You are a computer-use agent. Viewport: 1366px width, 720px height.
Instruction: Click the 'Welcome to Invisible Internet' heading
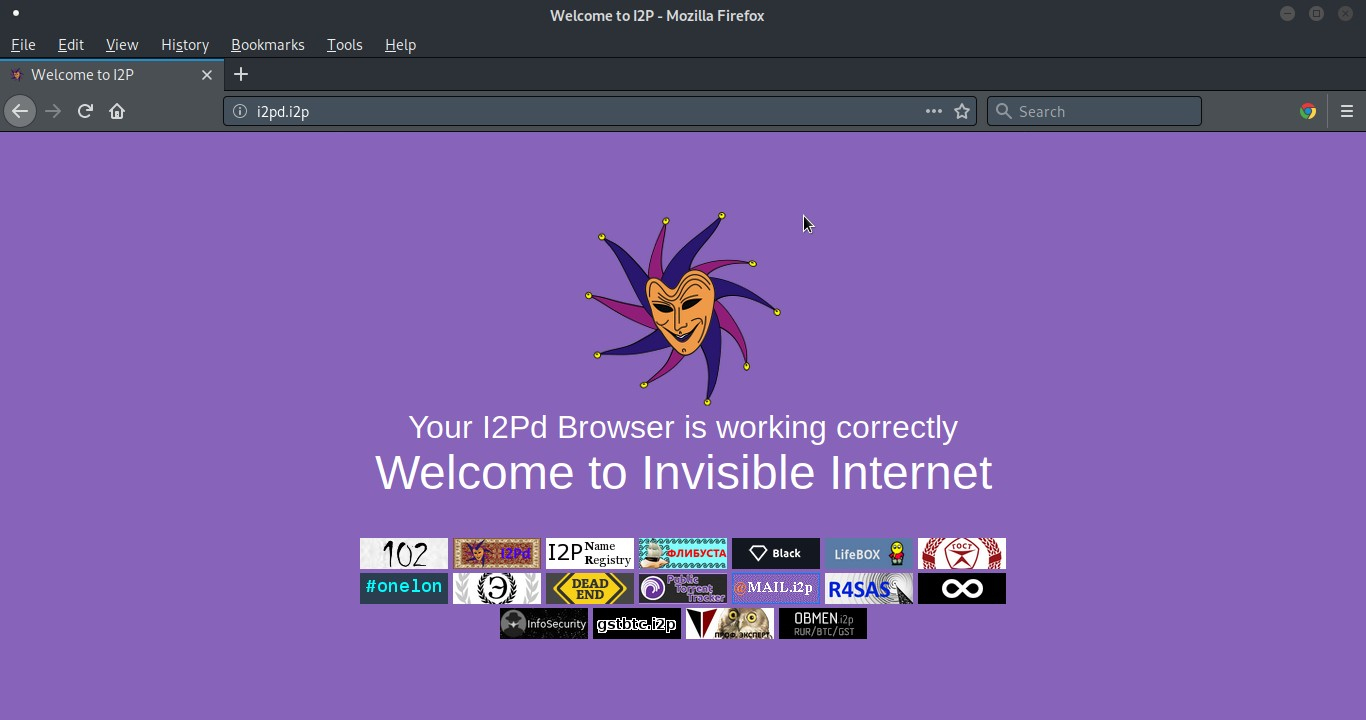[683, 473]
